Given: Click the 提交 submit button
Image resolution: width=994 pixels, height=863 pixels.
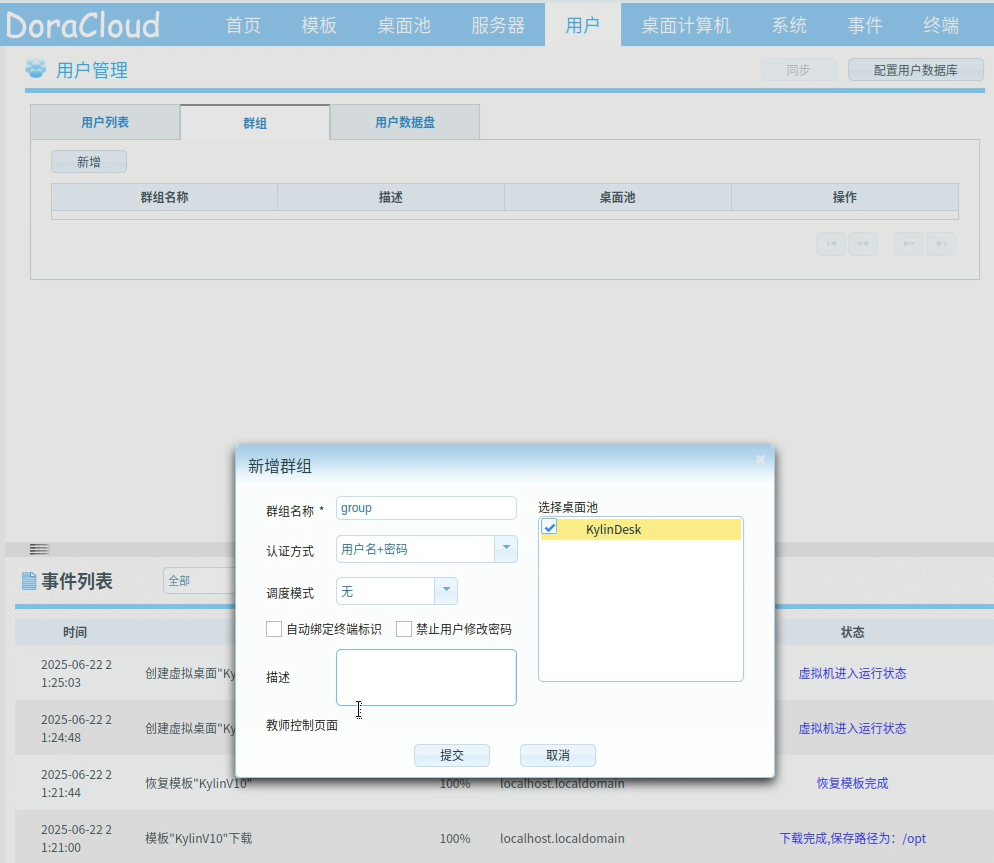Looking at the screenshot, I should (x=451, y=755).
